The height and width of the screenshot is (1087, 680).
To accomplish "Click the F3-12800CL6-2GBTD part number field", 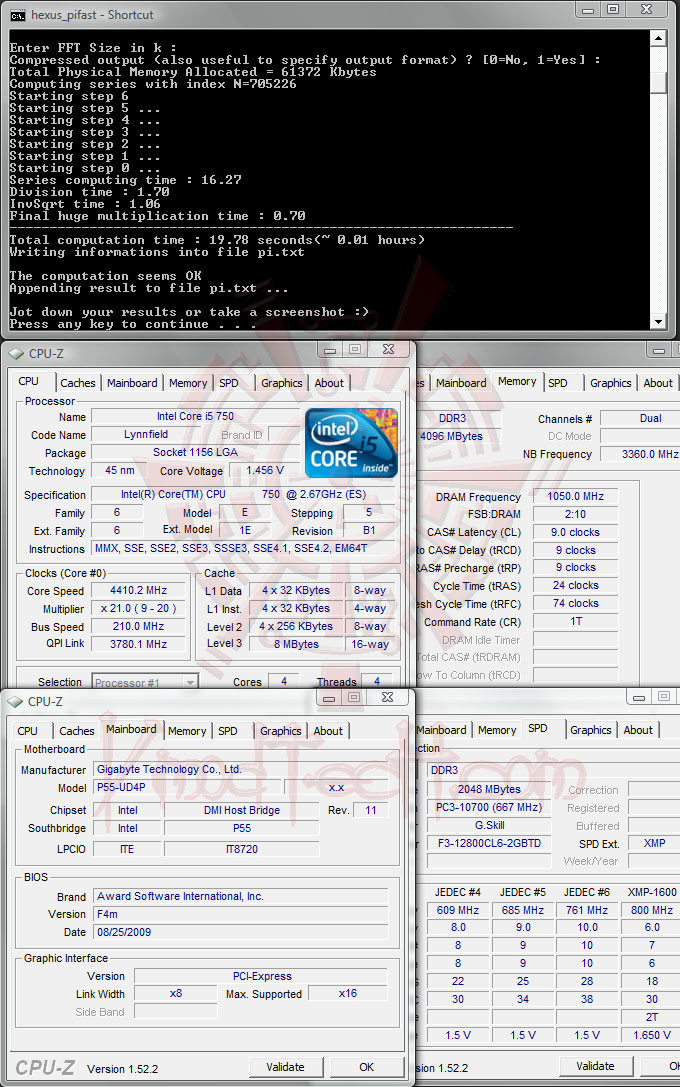I will pos(489,843).
